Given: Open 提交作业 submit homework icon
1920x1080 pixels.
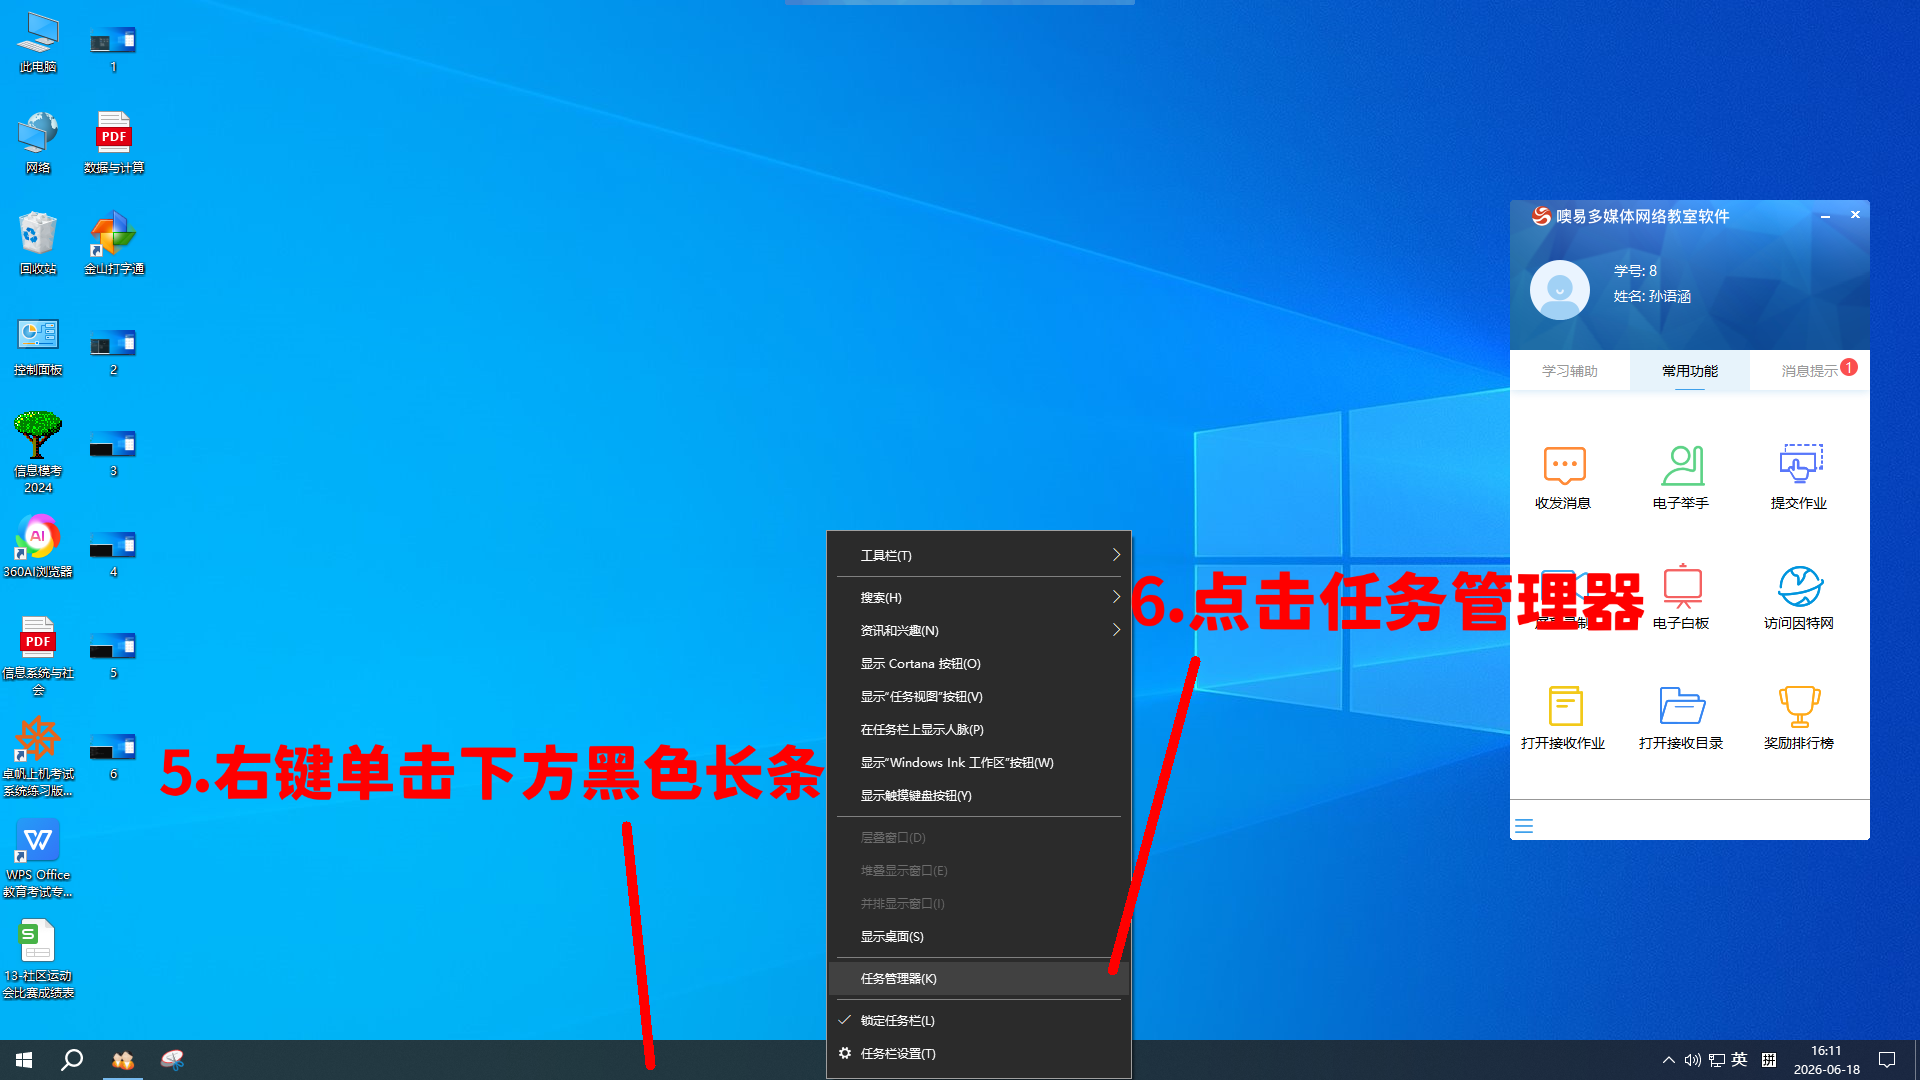Looking at the screenshot, I should point(1800,465).
